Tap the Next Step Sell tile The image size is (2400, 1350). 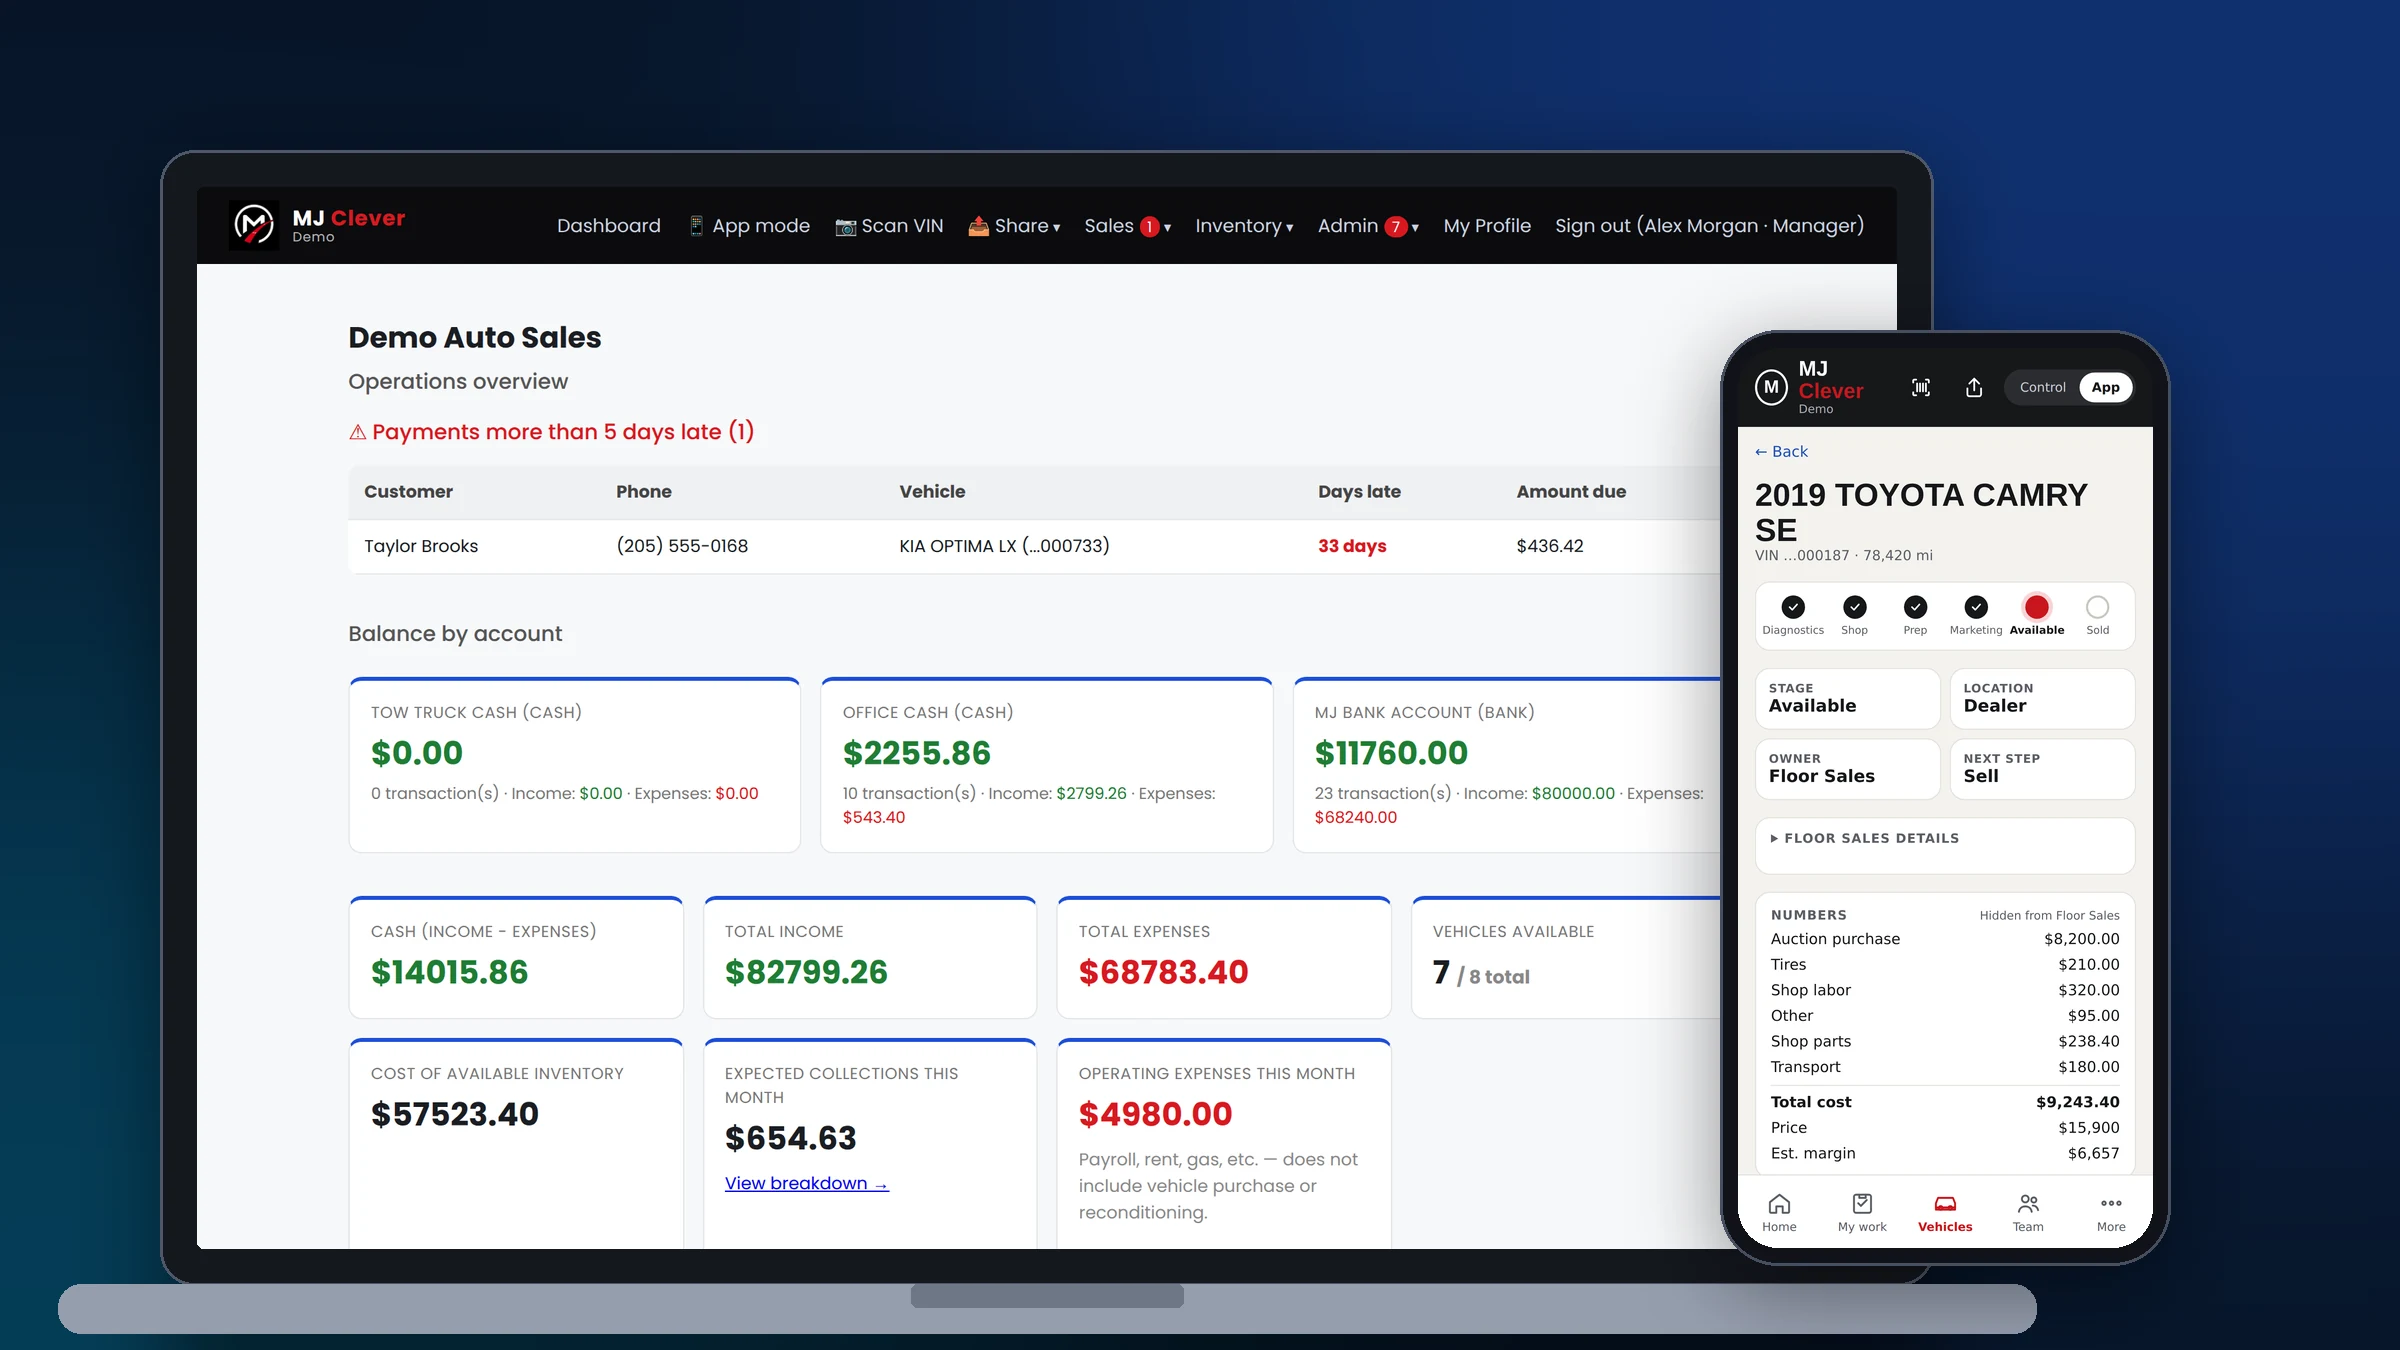click(2042, 769)
